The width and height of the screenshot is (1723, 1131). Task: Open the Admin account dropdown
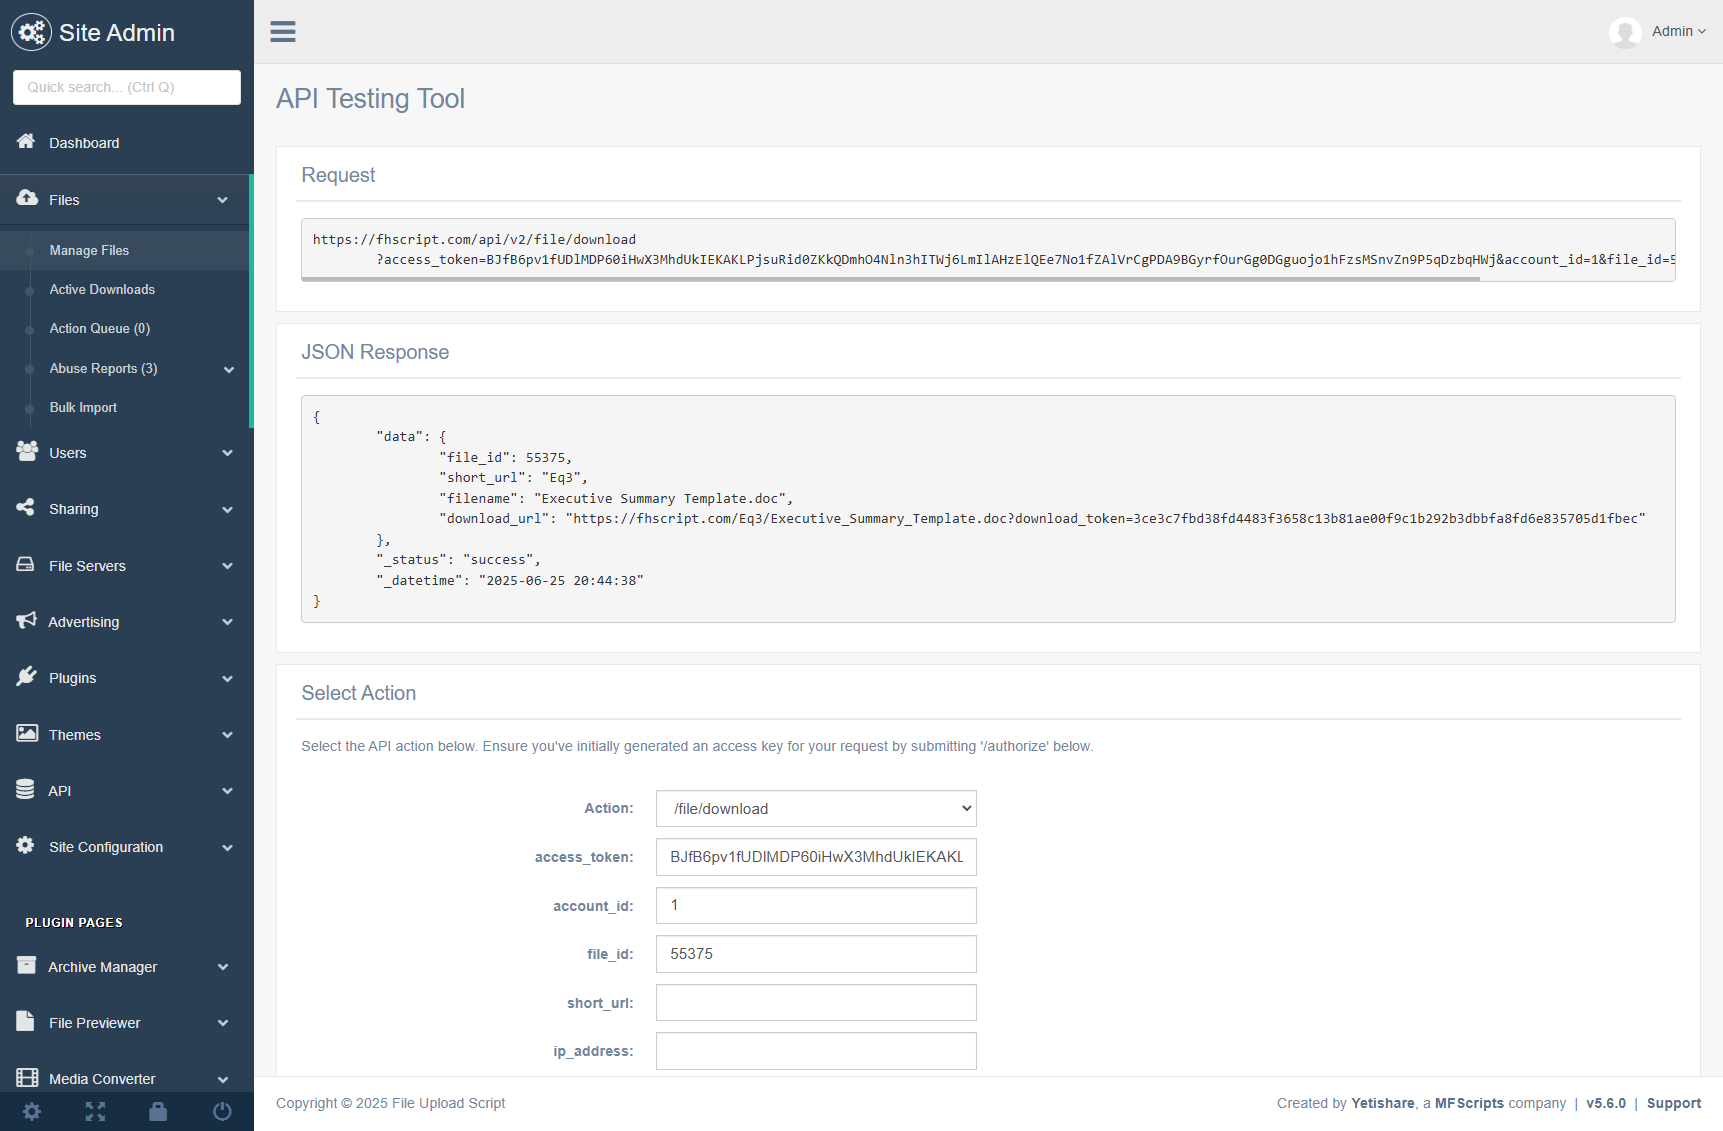(x=1678, y=32)
